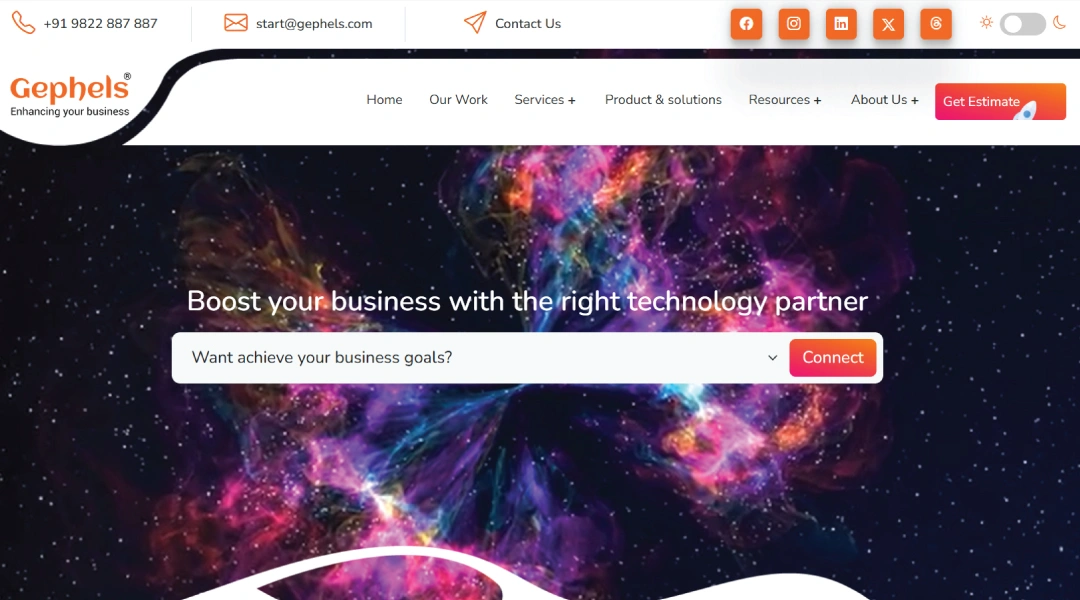The height and width of the screenshot is (600, 1080).
Task: Click the sun light-mode icon
Action: coord(986,23)
